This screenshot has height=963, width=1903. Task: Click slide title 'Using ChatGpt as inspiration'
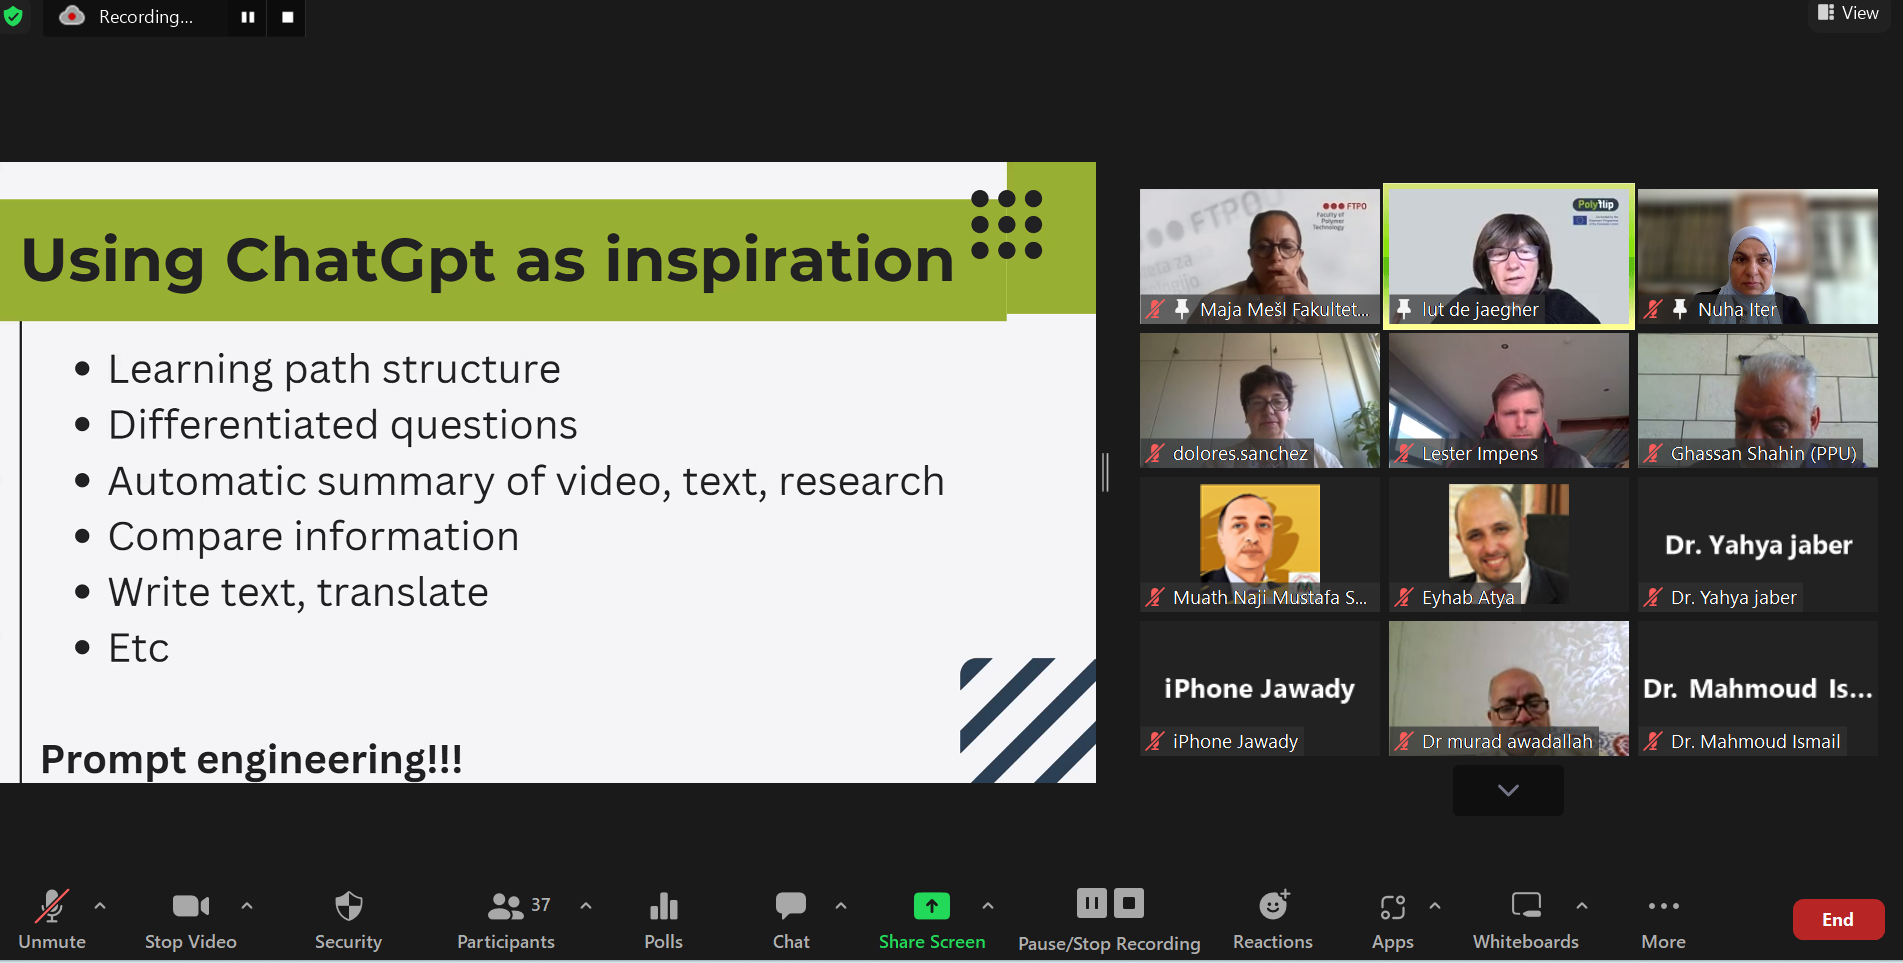pos(487,259)
